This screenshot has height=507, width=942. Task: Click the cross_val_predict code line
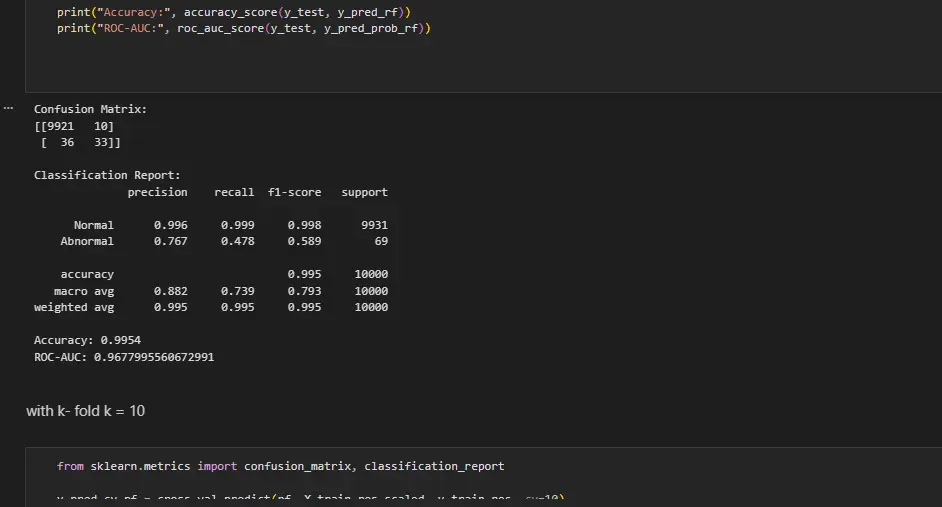pos(311,499)
